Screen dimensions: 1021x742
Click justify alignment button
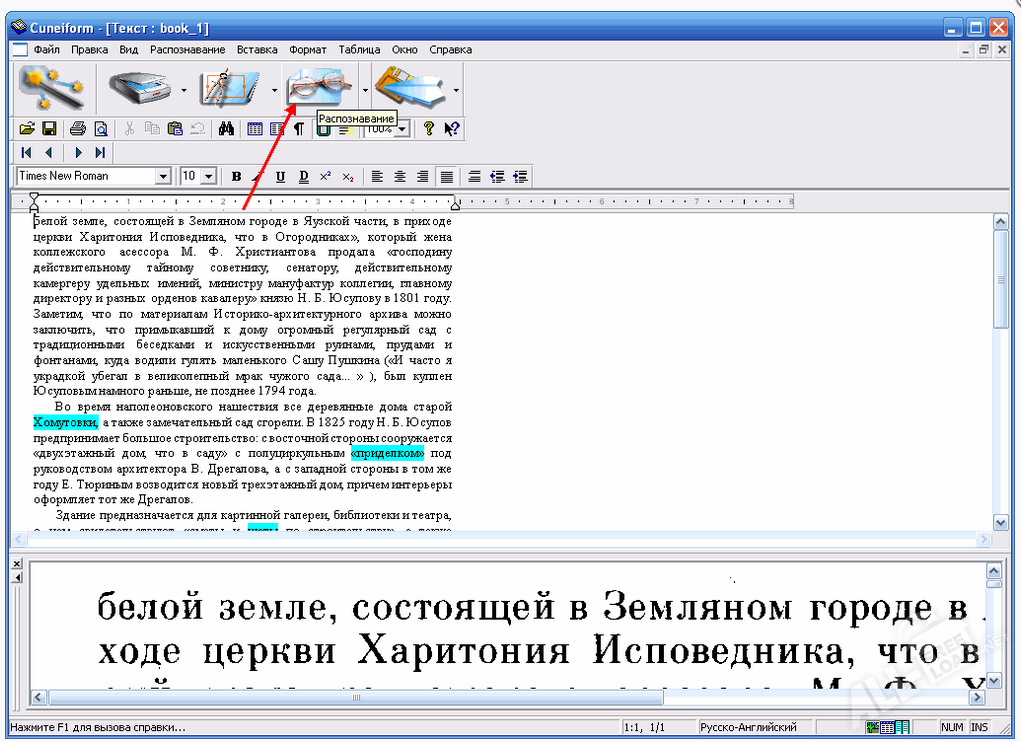click(x=445, y=177)
